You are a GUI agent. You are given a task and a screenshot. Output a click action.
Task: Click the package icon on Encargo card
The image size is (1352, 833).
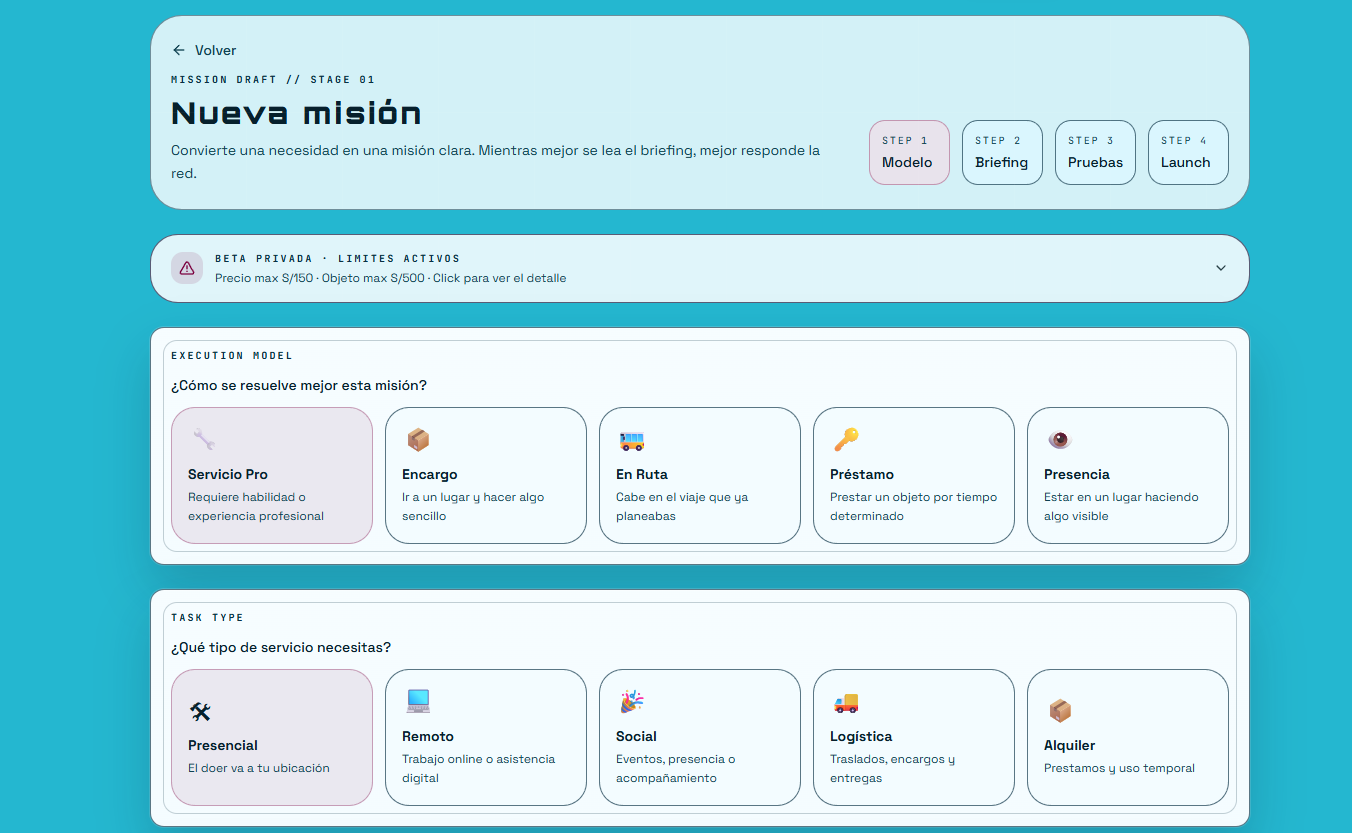coord(417,439)
